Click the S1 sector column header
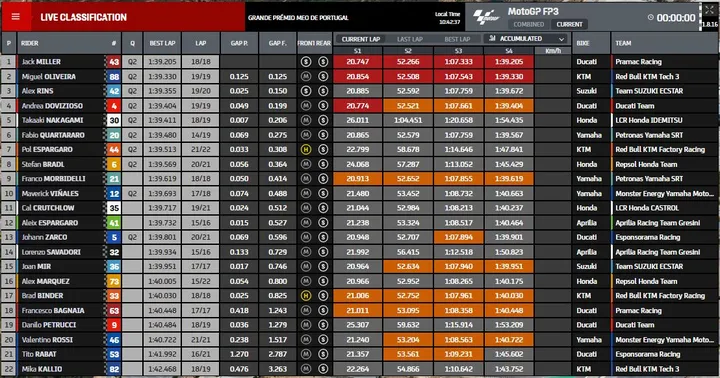Image resolution: width=720 pixels, height=378 pixels. tap(357, 51)
